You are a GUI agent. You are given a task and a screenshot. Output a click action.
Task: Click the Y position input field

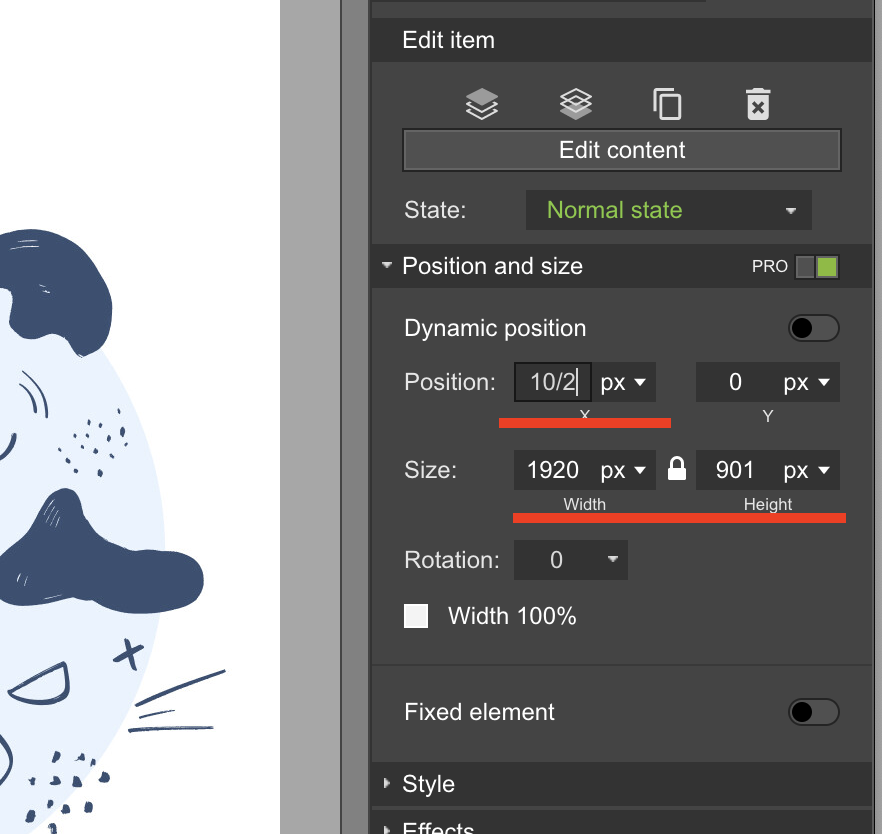[x=735, y=382]
